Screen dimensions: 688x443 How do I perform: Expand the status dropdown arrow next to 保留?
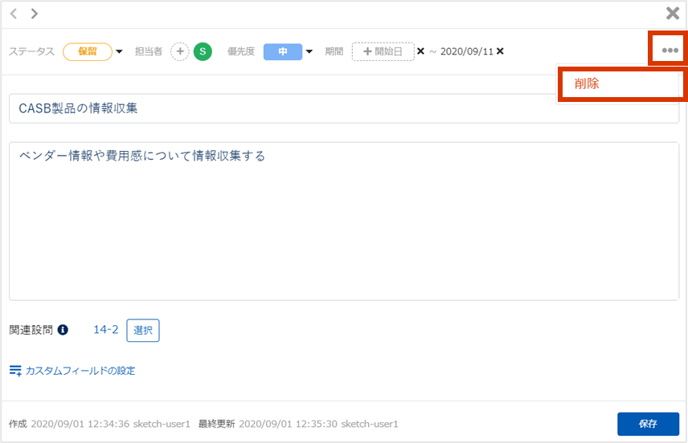120,51
